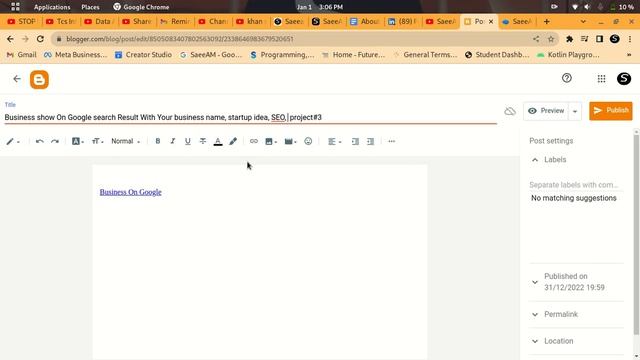Open the text alignment dropdown
The width and height of the screenshot is (640, 360).
[x=334, y=141]
